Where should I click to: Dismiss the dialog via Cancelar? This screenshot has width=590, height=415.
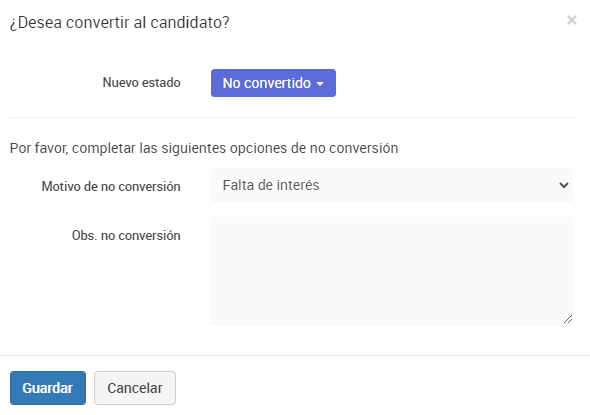click(x=135, y=388)
